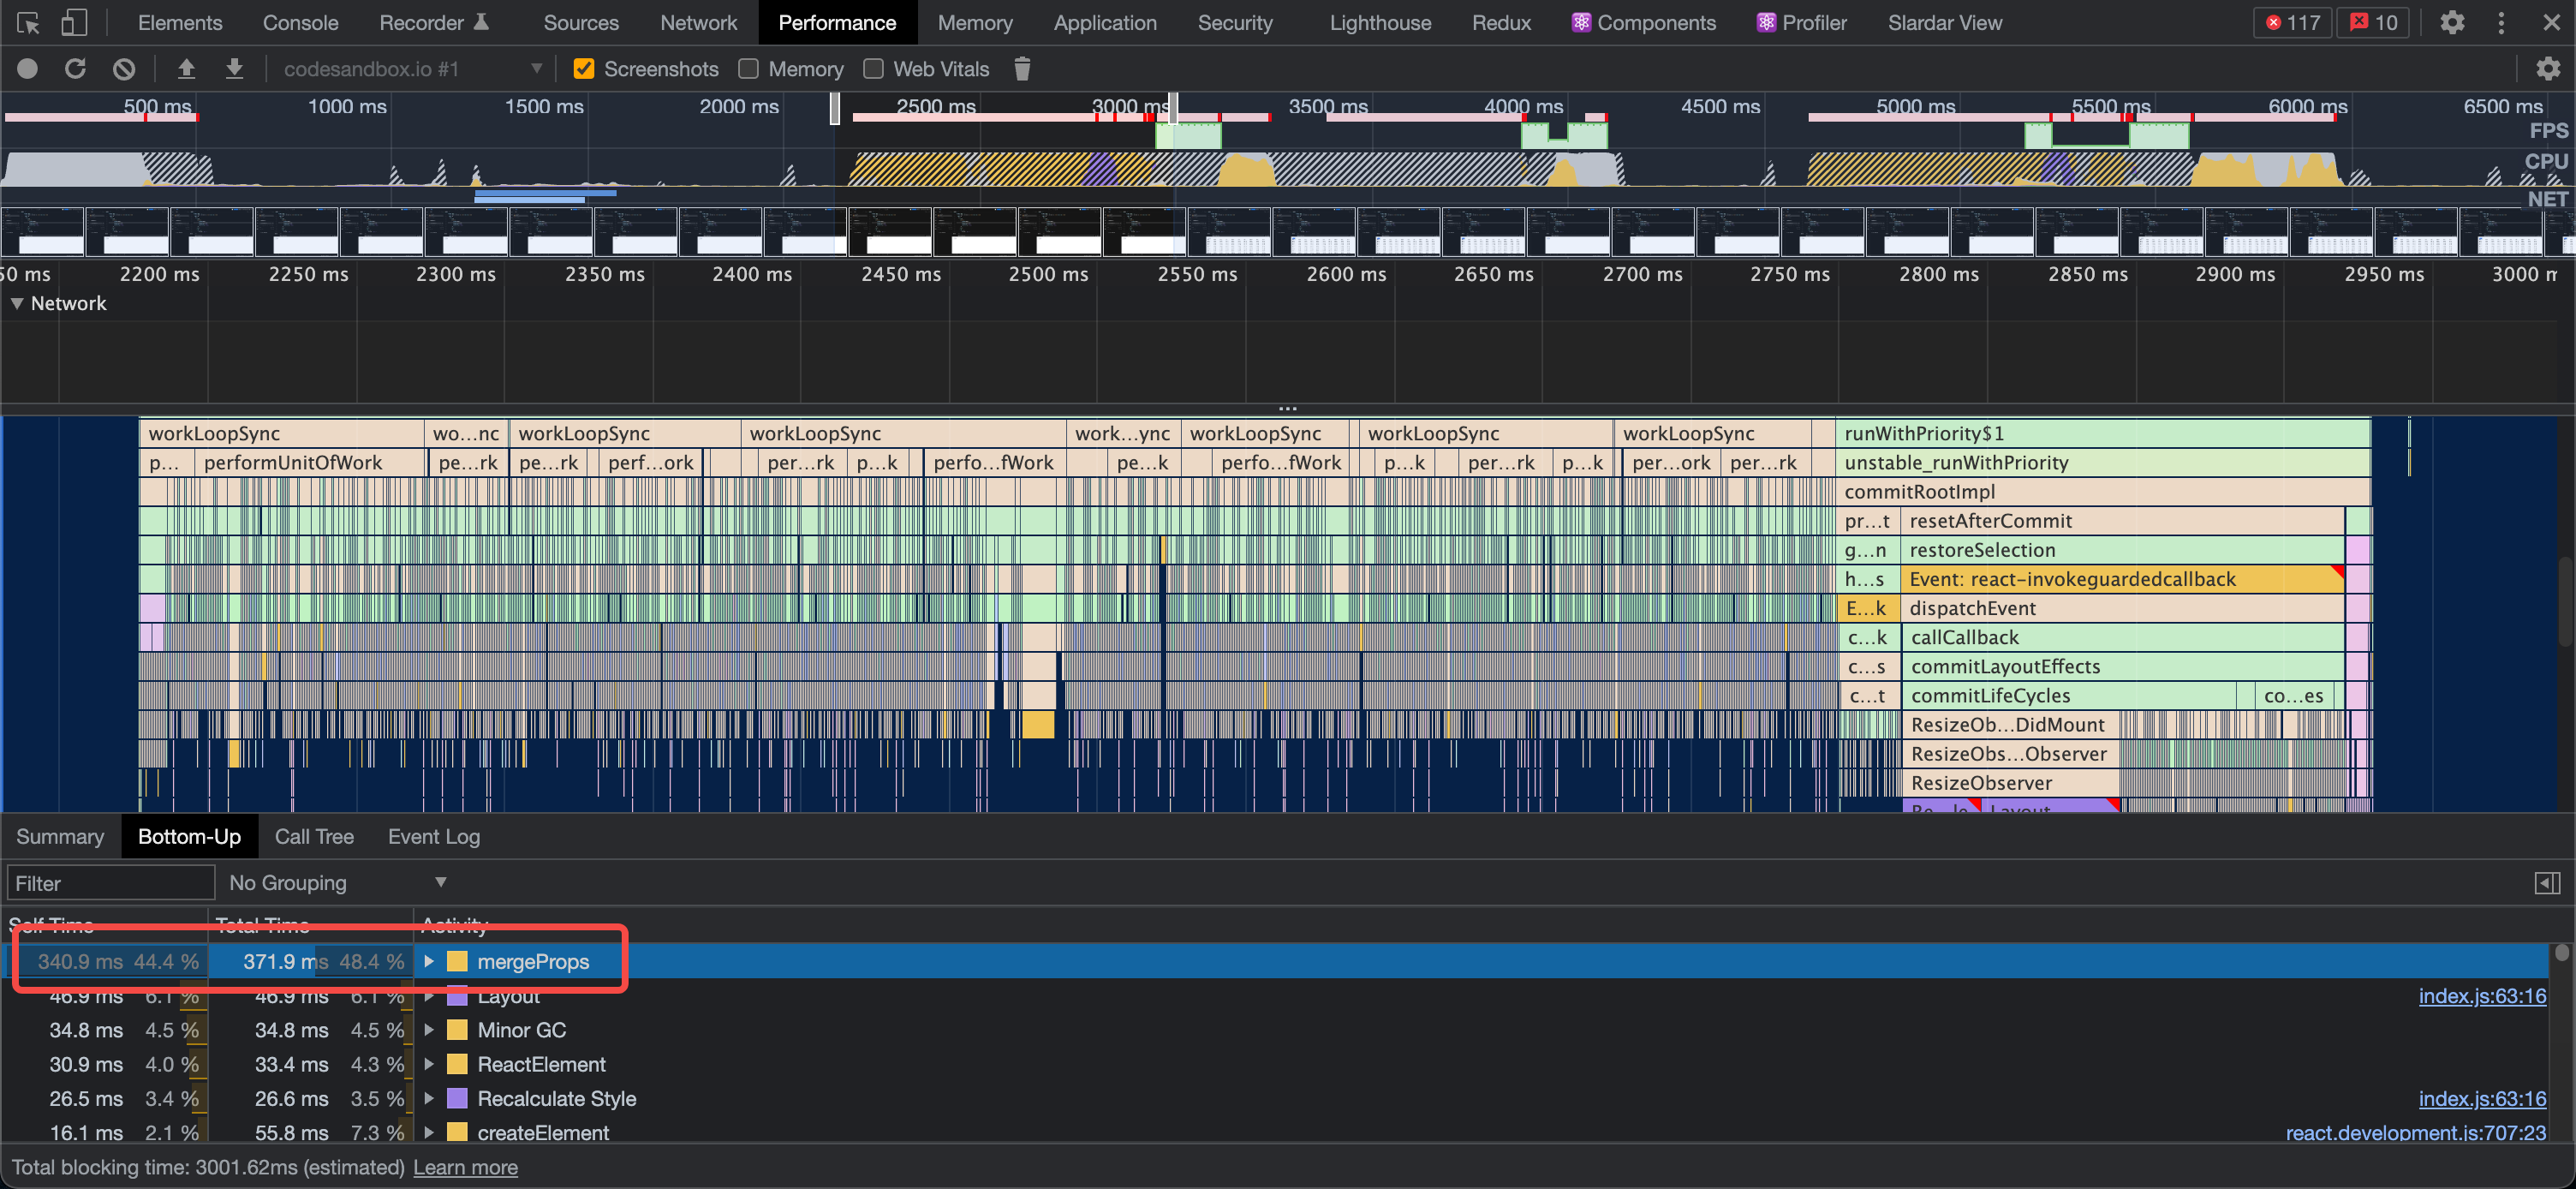Toggle the device toolbar icon
Viewport: 2576px width, 1189px height.
click(74, 23)
